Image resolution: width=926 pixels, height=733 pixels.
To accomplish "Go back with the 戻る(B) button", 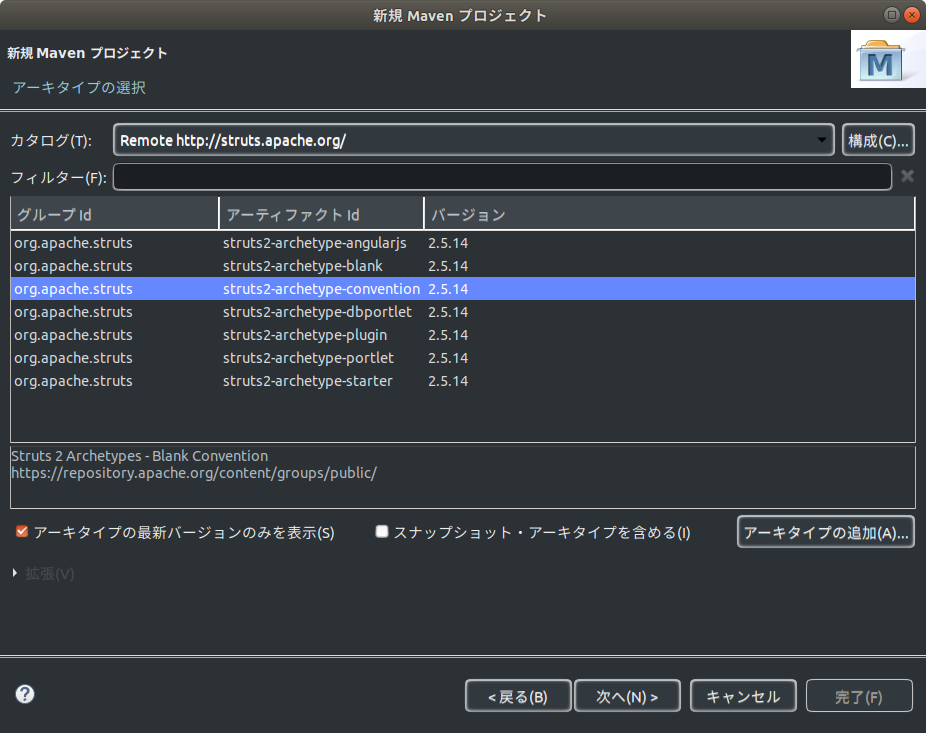I will tap(518, 696).
